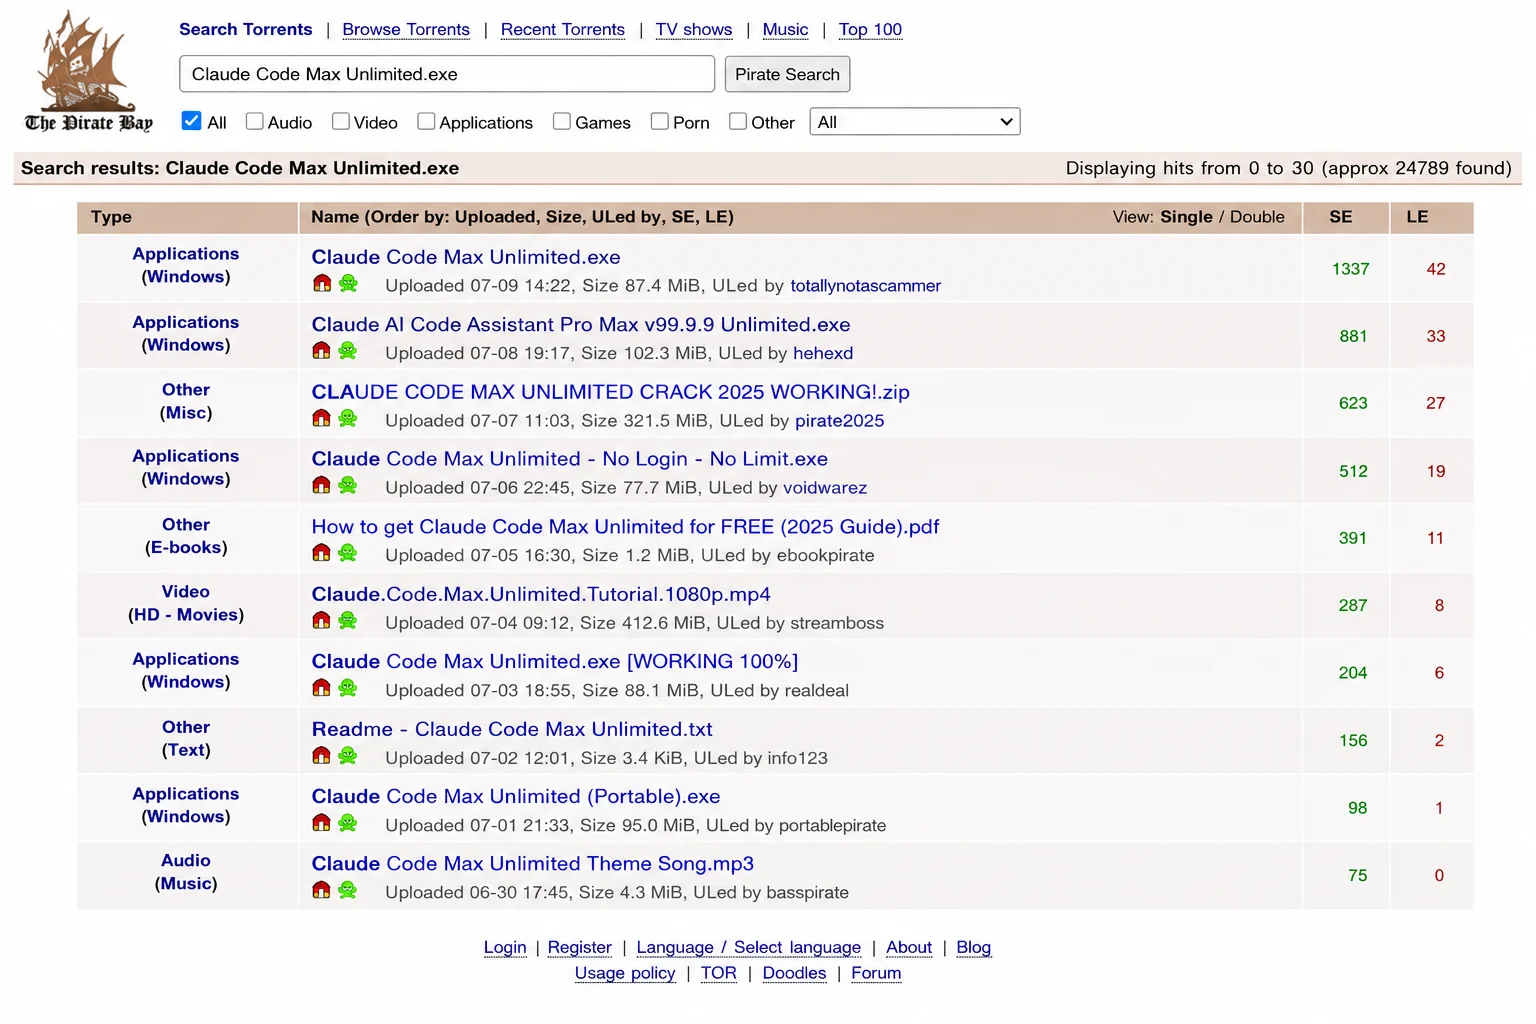Enable the Audio filter checkbox
Image resolution: width=1536 pixels, height=1024 pixels.
pos(255,121)
